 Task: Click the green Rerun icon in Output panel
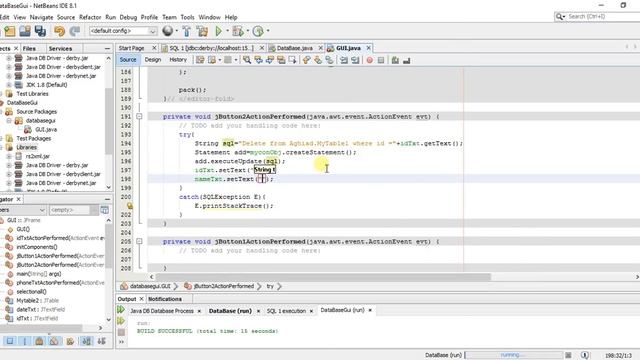click(121, 310)
